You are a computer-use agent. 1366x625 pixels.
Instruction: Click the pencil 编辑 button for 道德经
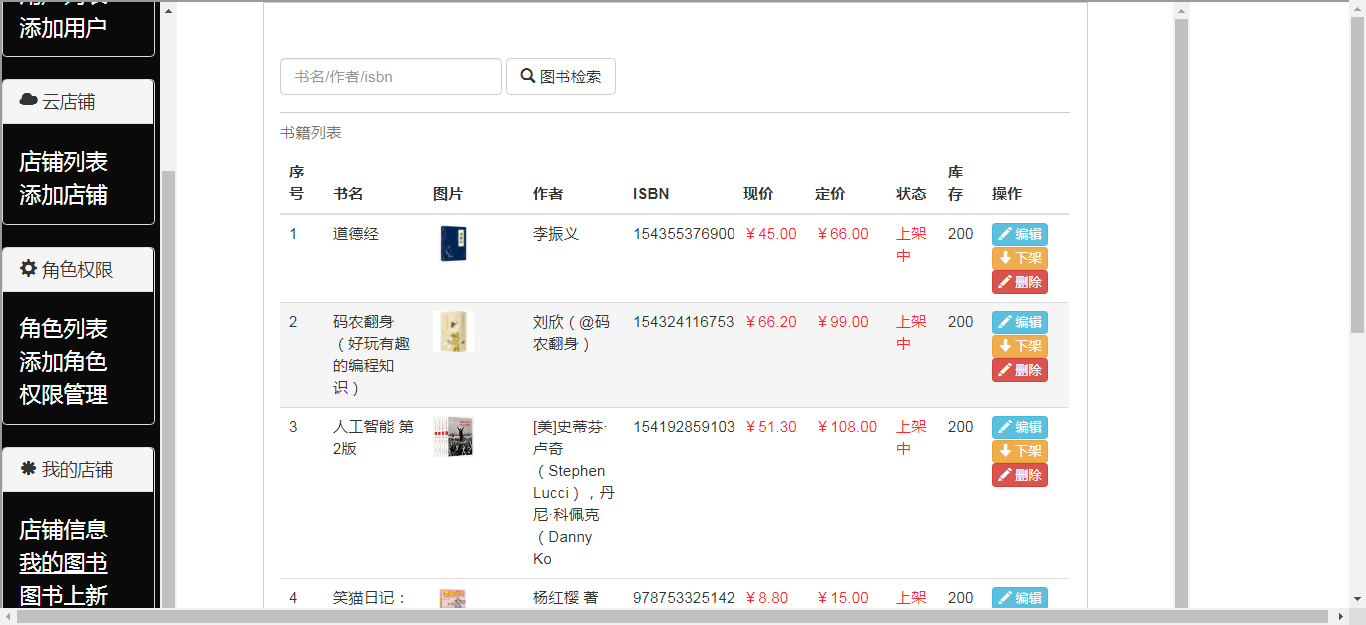click(1019, 234)
